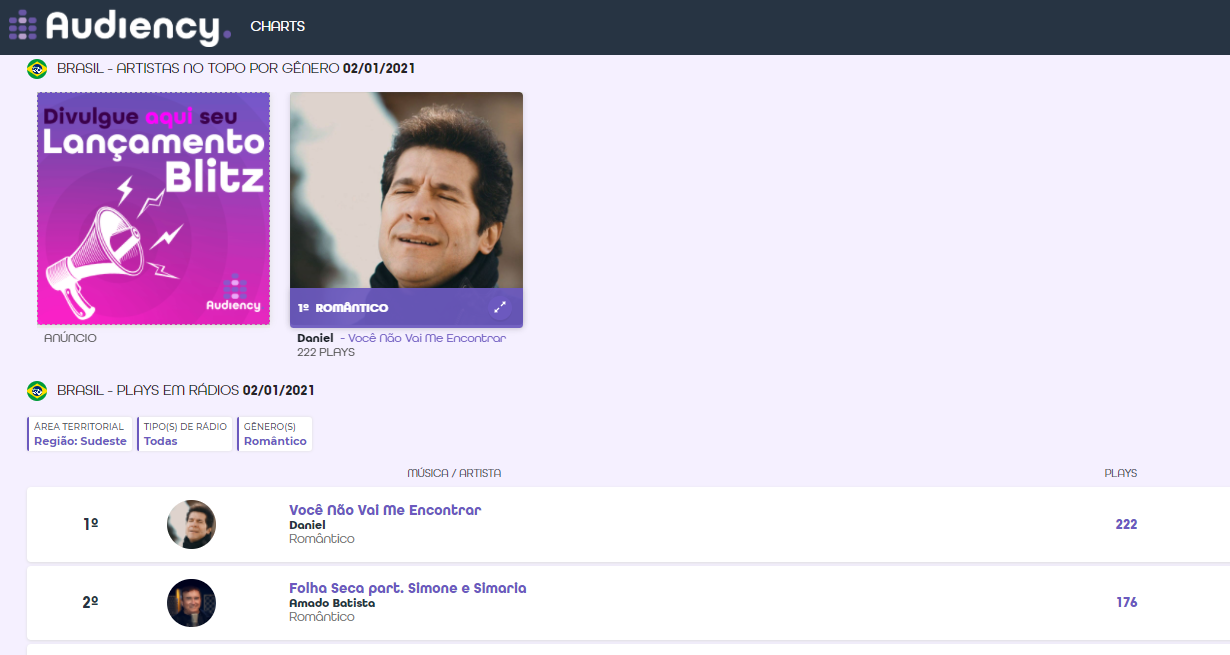
Task: Expand the Romântico card with the arrows icon
Action: [x=500, y=308]
